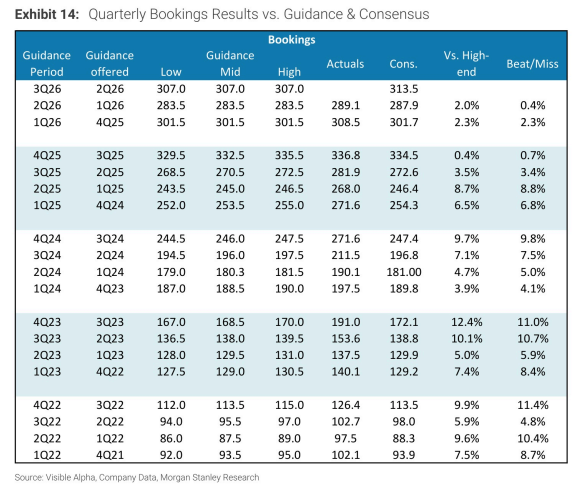Select actuals value 336.8
The height and width of the screenshot is (490, 582).
[346, 155]
